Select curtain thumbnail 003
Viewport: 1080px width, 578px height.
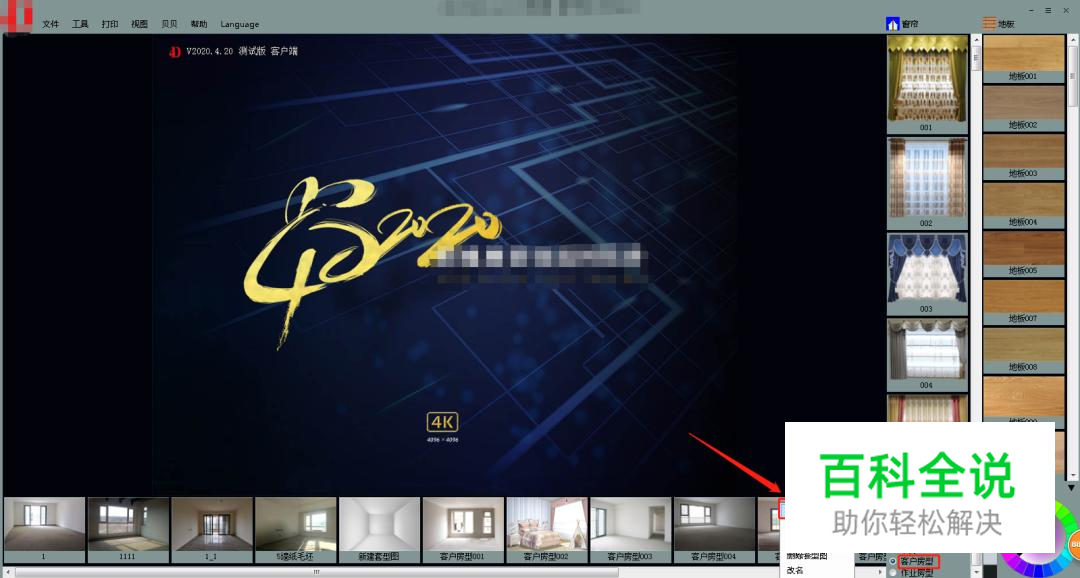(x=927, y=273)
